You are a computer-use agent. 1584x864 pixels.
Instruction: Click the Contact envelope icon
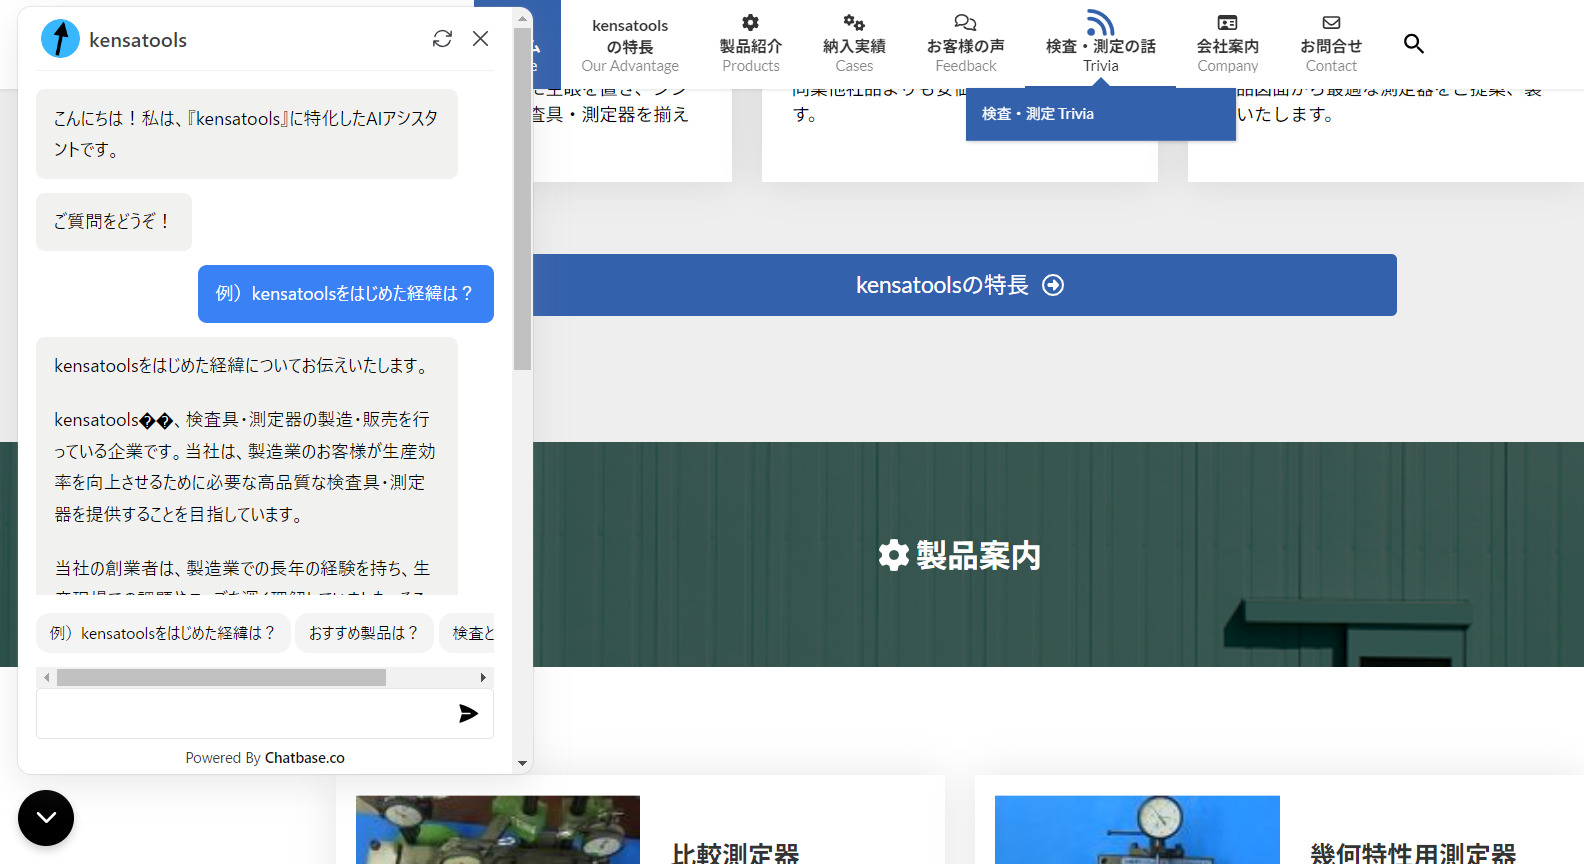click(1331, 22)
